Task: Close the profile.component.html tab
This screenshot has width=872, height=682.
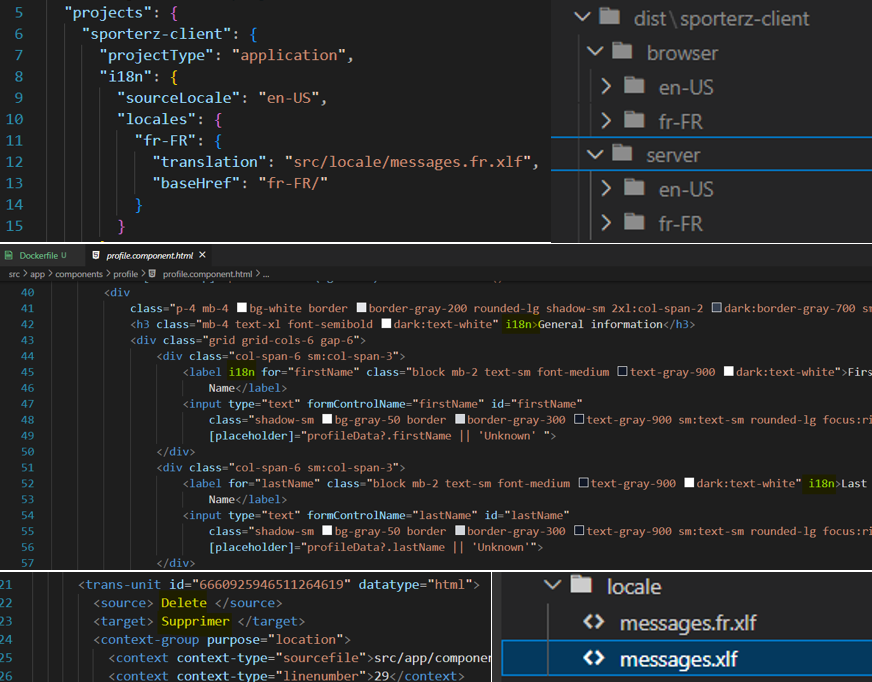Action: pos(202,255)
